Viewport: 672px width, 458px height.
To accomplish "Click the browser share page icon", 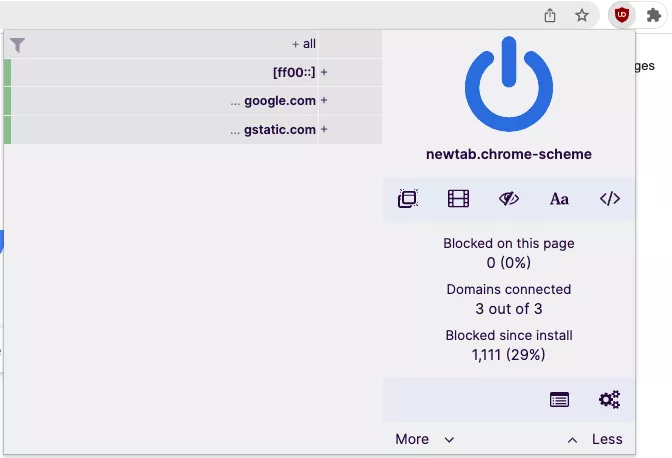I will [x=550, y=15].
